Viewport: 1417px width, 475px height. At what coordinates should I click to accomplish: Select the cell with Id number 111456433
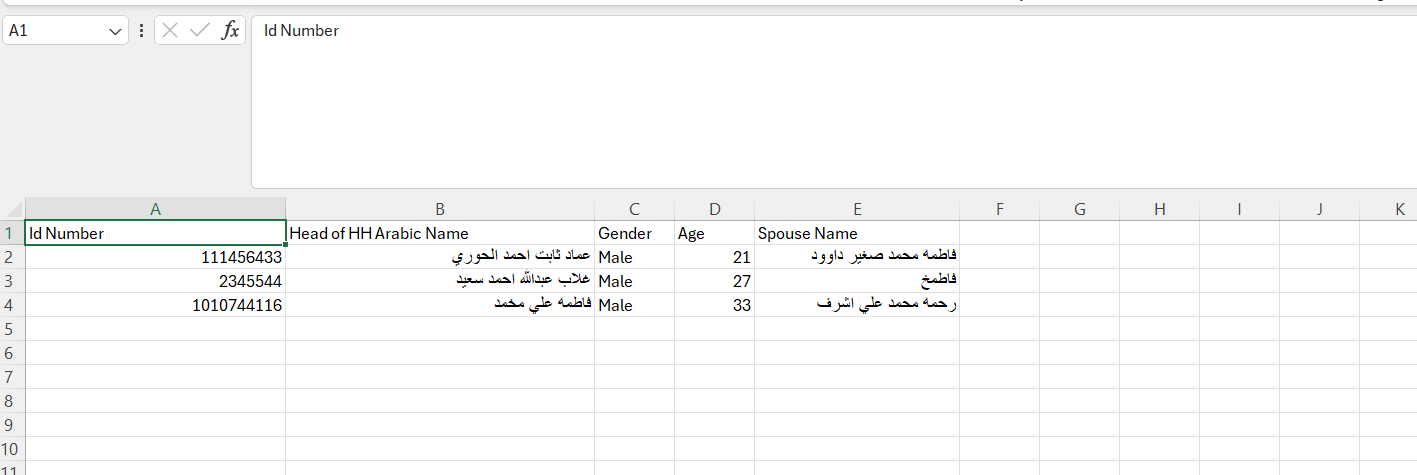(x=155, y=257)
